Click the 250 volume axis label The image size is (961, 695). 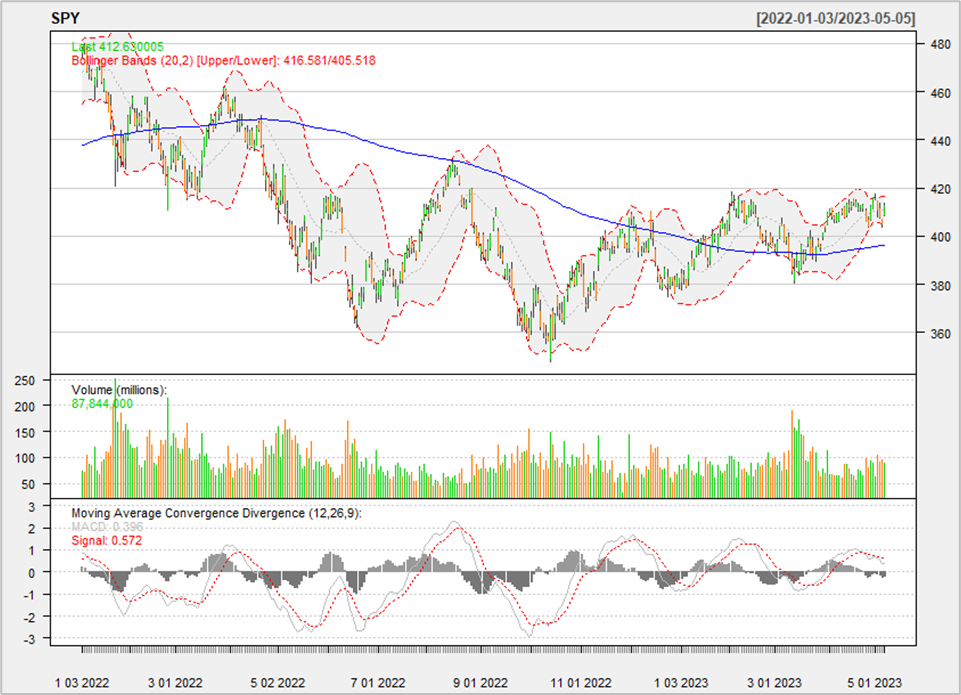25,381
